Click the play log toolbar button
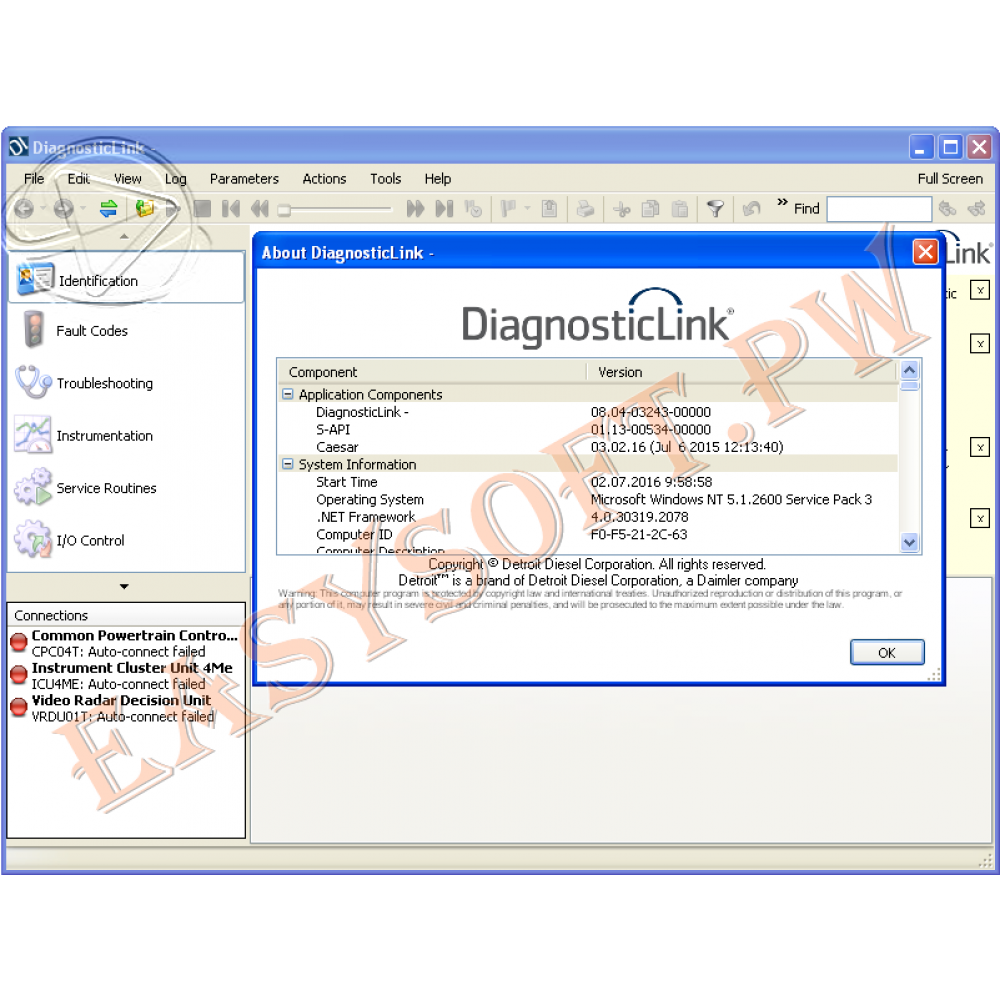1000x1000 pixels. 172,209
